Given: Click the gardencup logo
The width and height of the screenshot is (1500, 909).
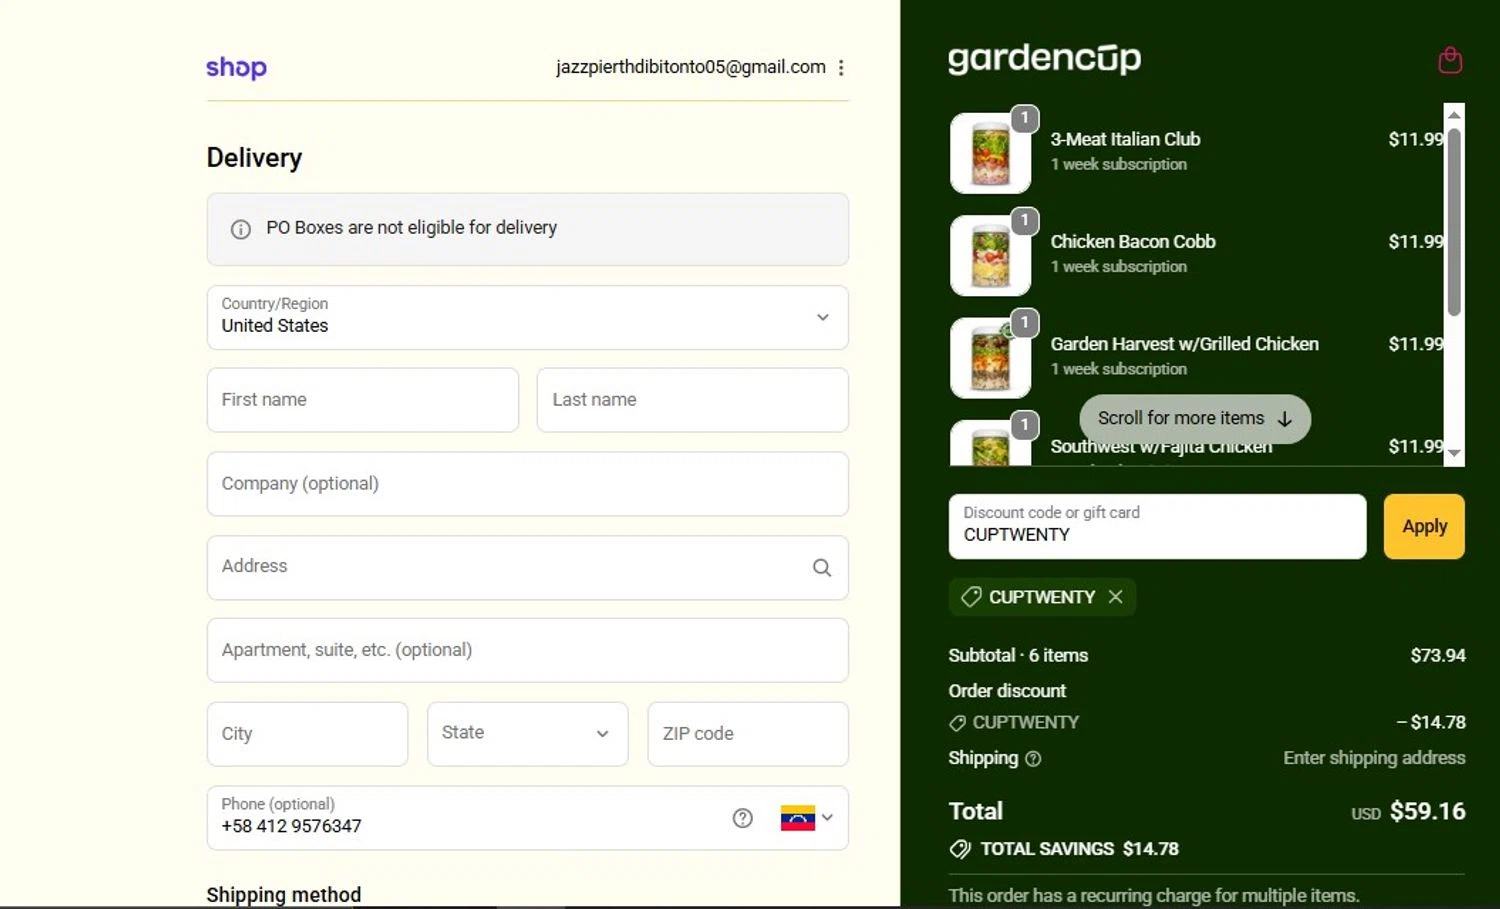Looking at the screenshot, I should [x=1044, y=58].
